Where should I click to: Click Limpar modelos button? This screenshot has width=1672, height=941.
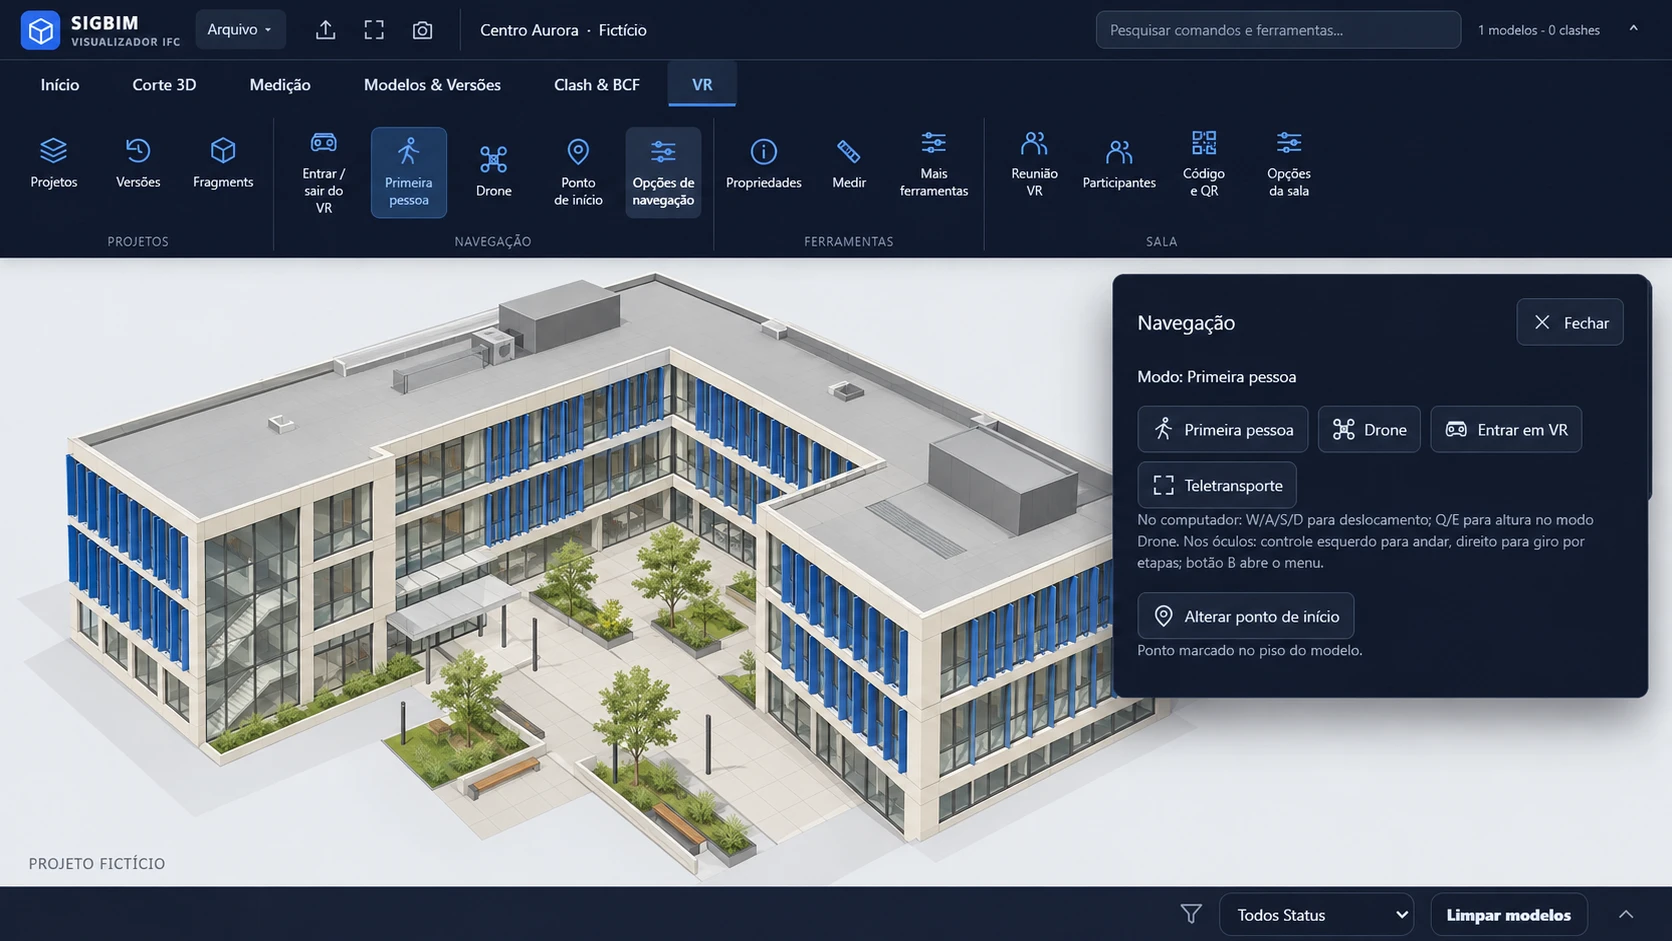(x=1509, y=915)
